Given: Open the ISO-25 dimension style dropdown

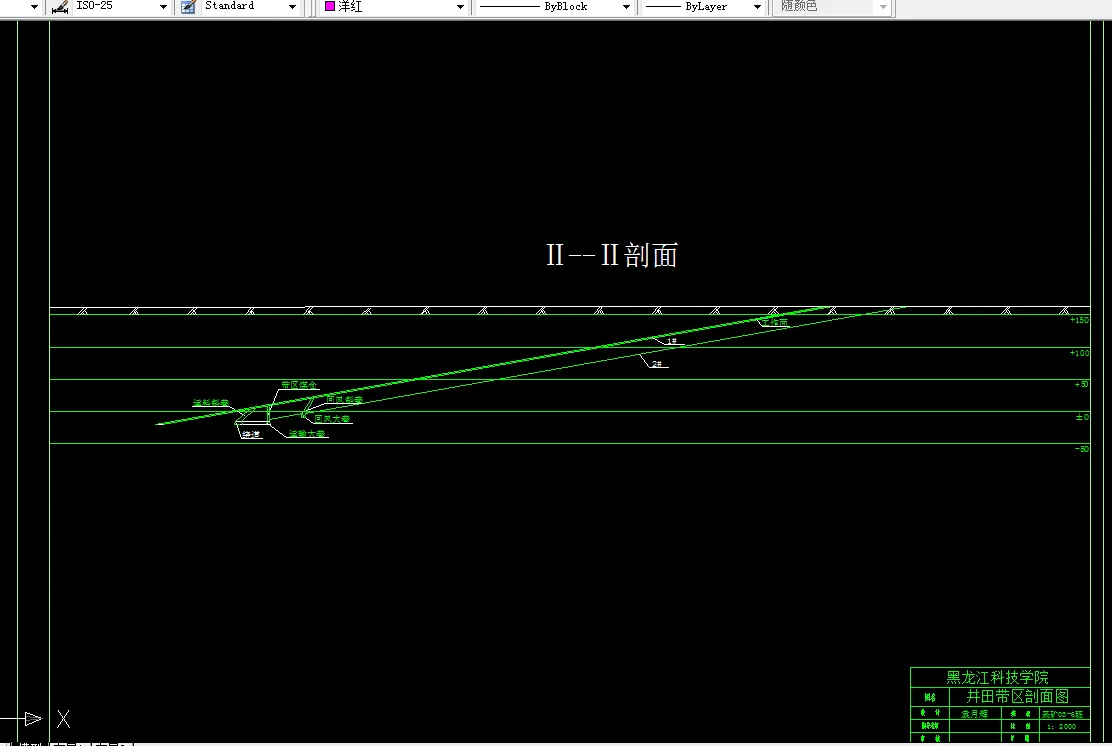Looking at the screenshot, I should click(163, 6).
